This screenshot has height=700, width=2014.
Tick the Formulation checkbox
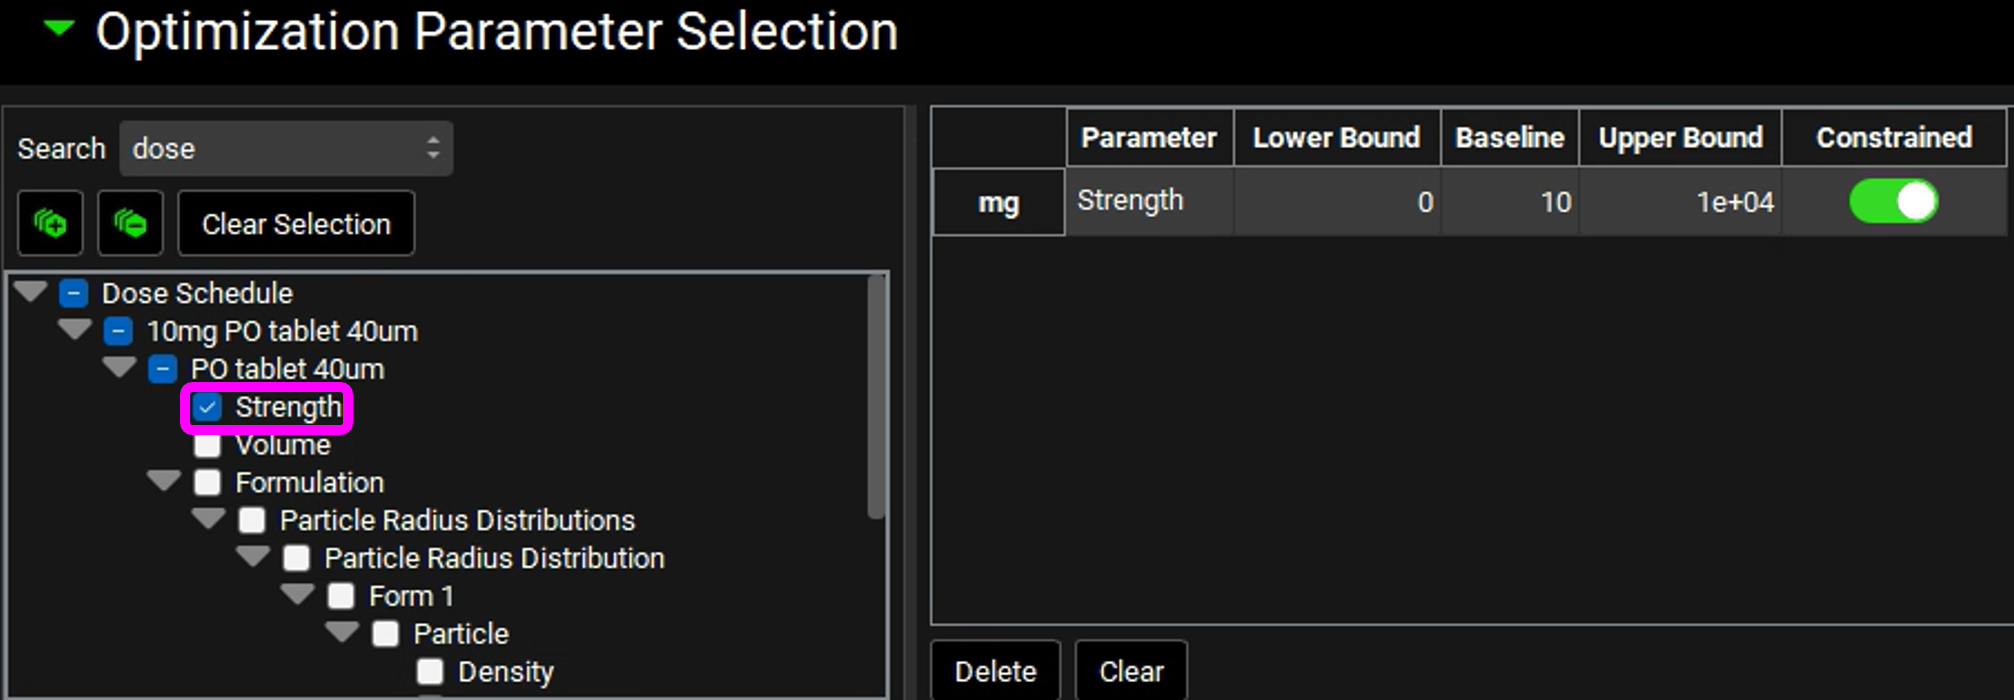tap(207, 483)
